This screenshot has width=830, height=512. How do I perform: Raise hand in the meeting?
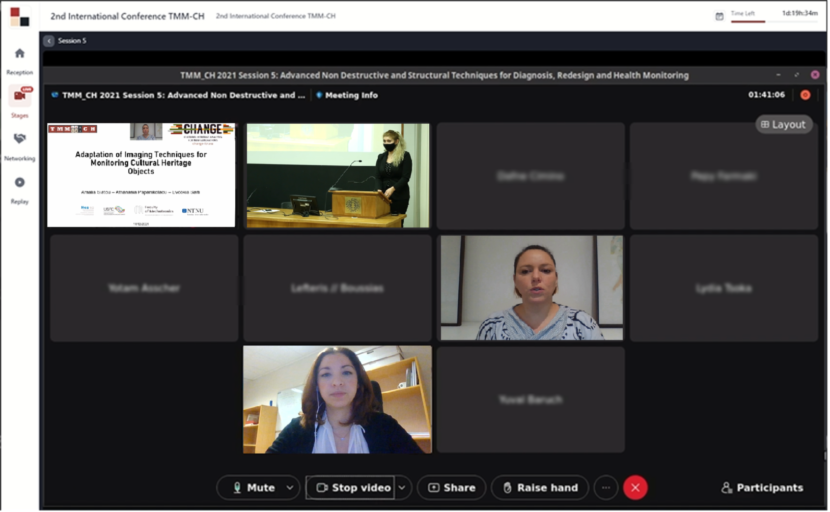point(539,488)
